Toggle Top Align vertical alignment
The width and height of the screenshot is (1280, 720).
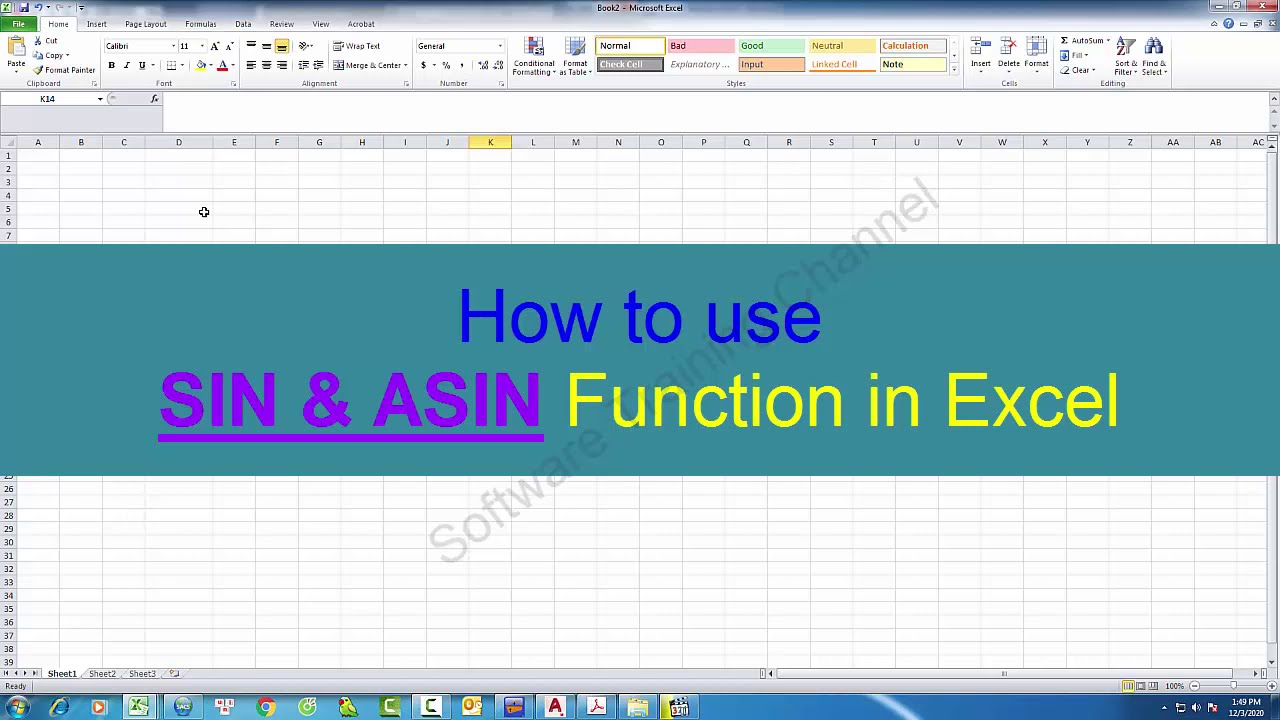pyautogui.click(x=251, y=46)
